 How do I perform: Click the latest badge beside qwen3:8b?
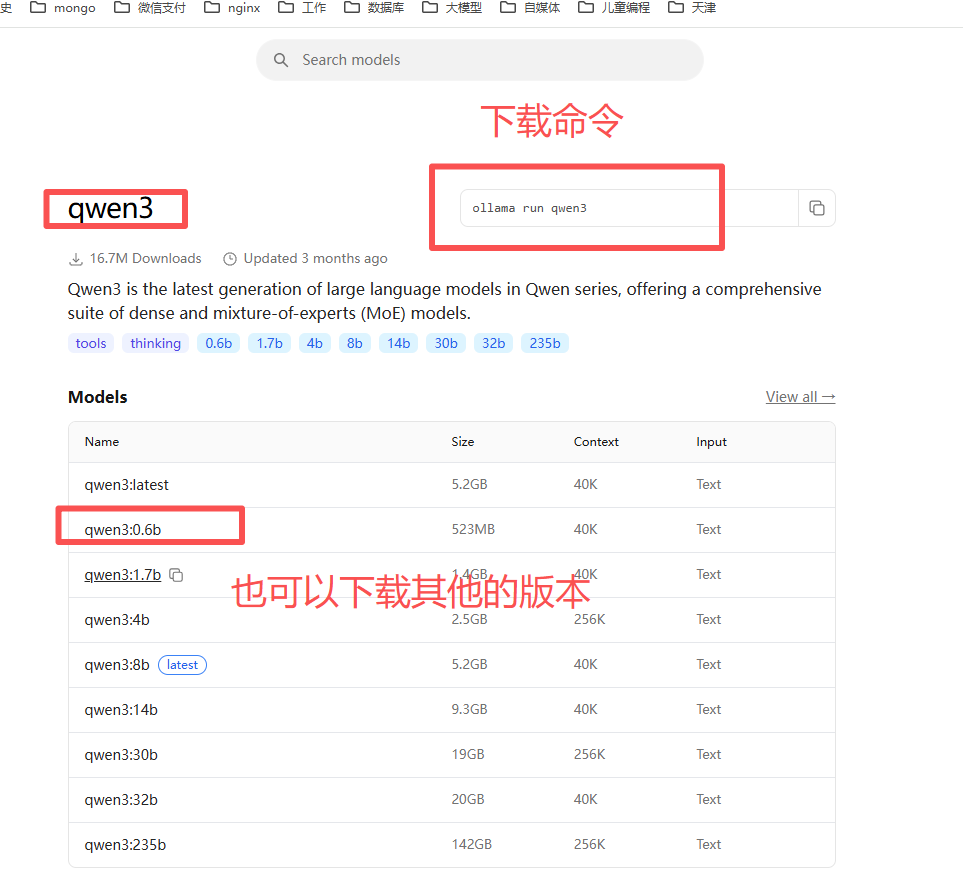182,665
